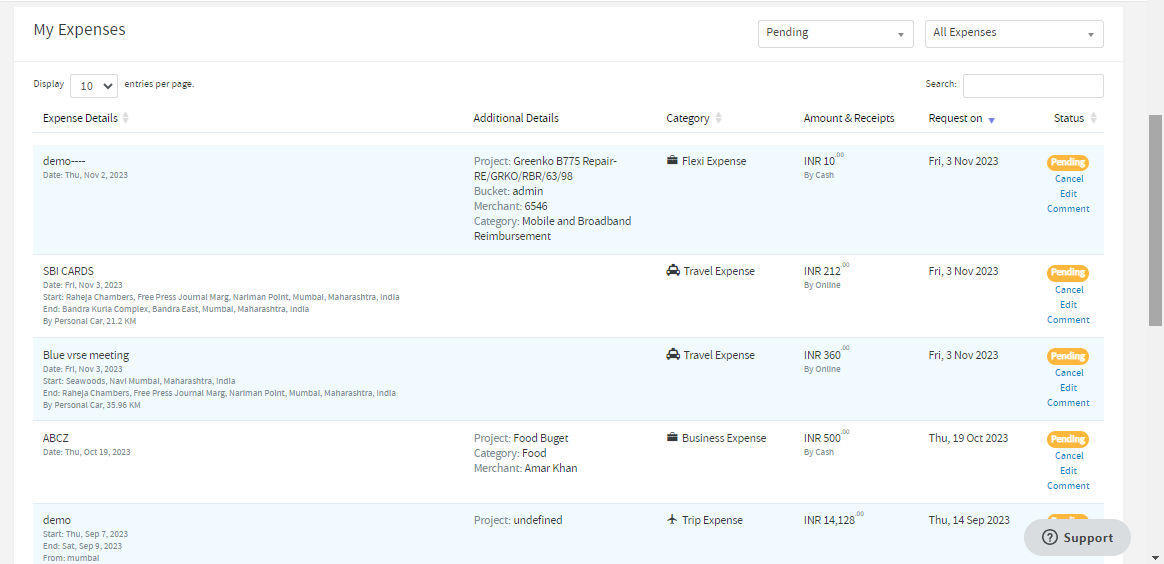The image size is (1164, 564).
Task: Click the briefcase icon beside Business Expense
Action: (x=672, y=438)
